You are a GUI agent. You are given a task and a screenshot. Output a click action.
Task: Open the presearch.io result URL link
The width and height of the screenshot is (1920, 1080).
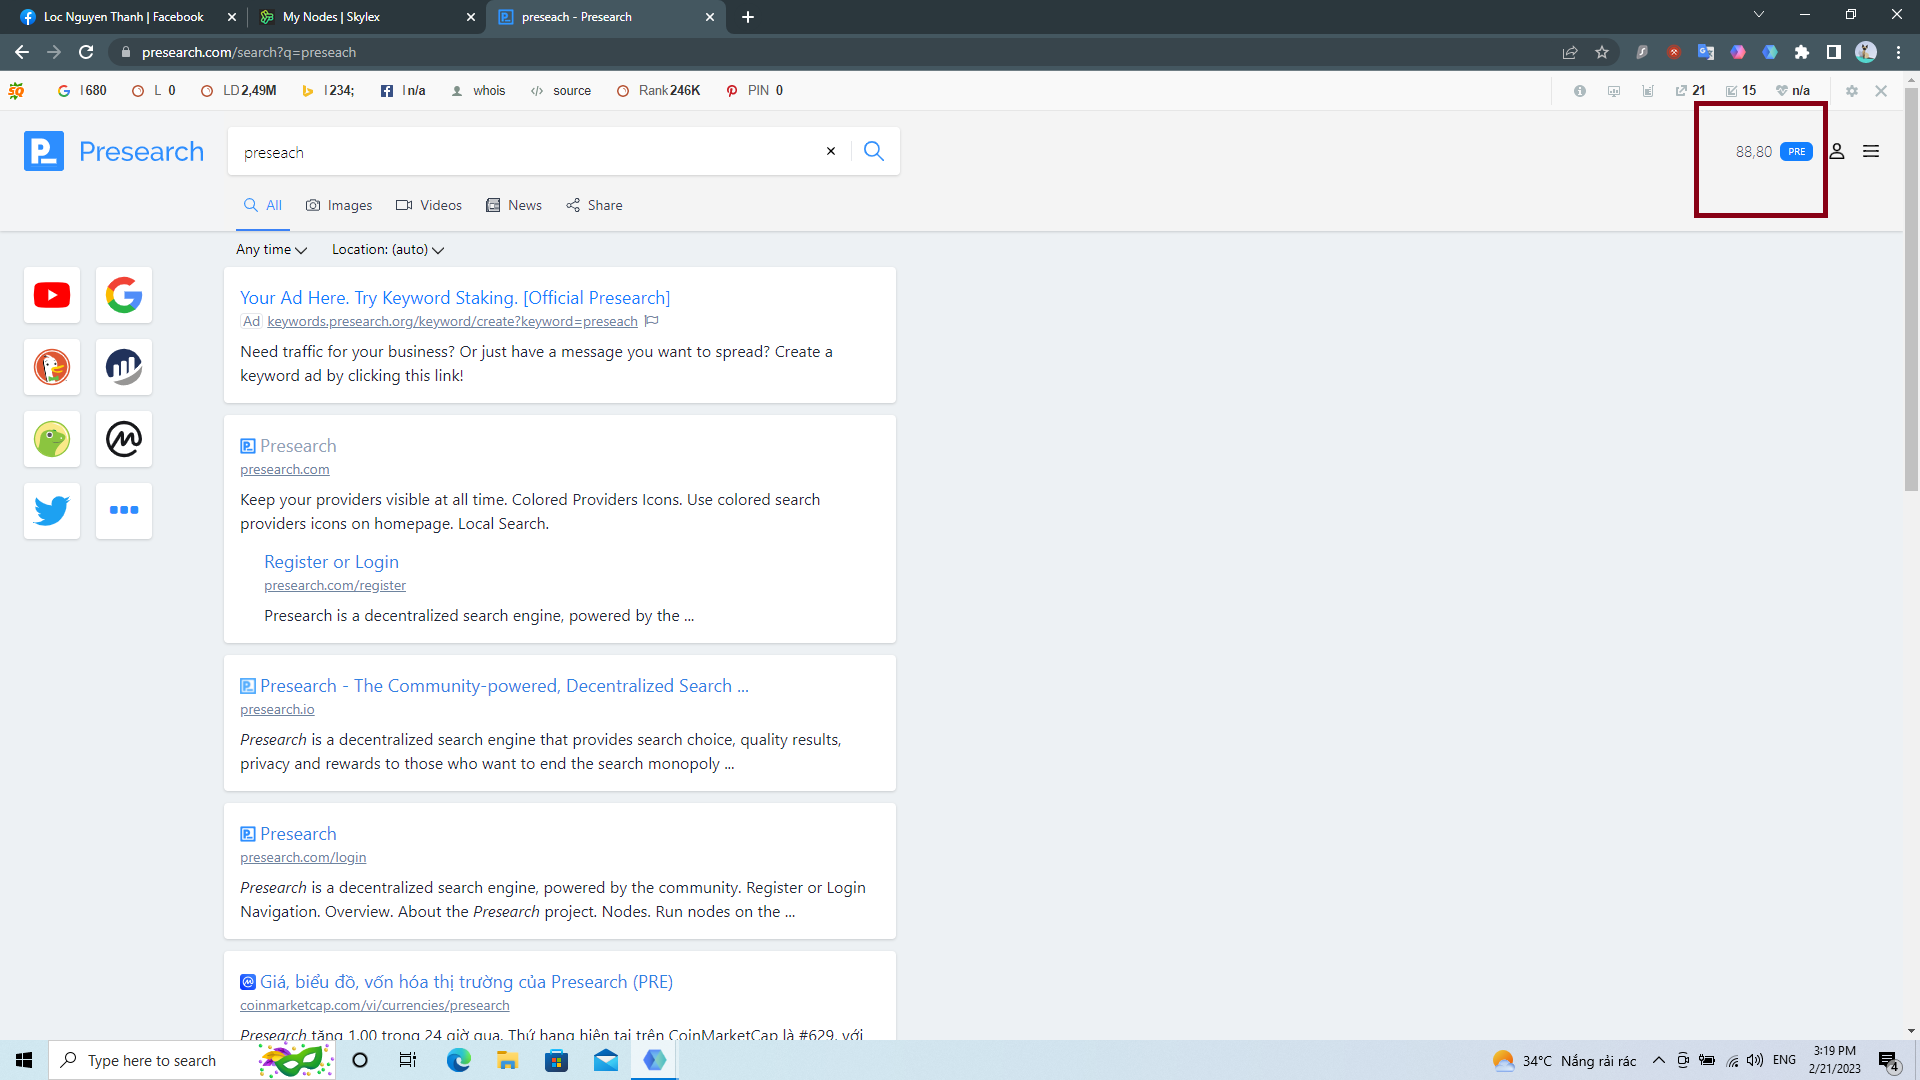(277, 709)
